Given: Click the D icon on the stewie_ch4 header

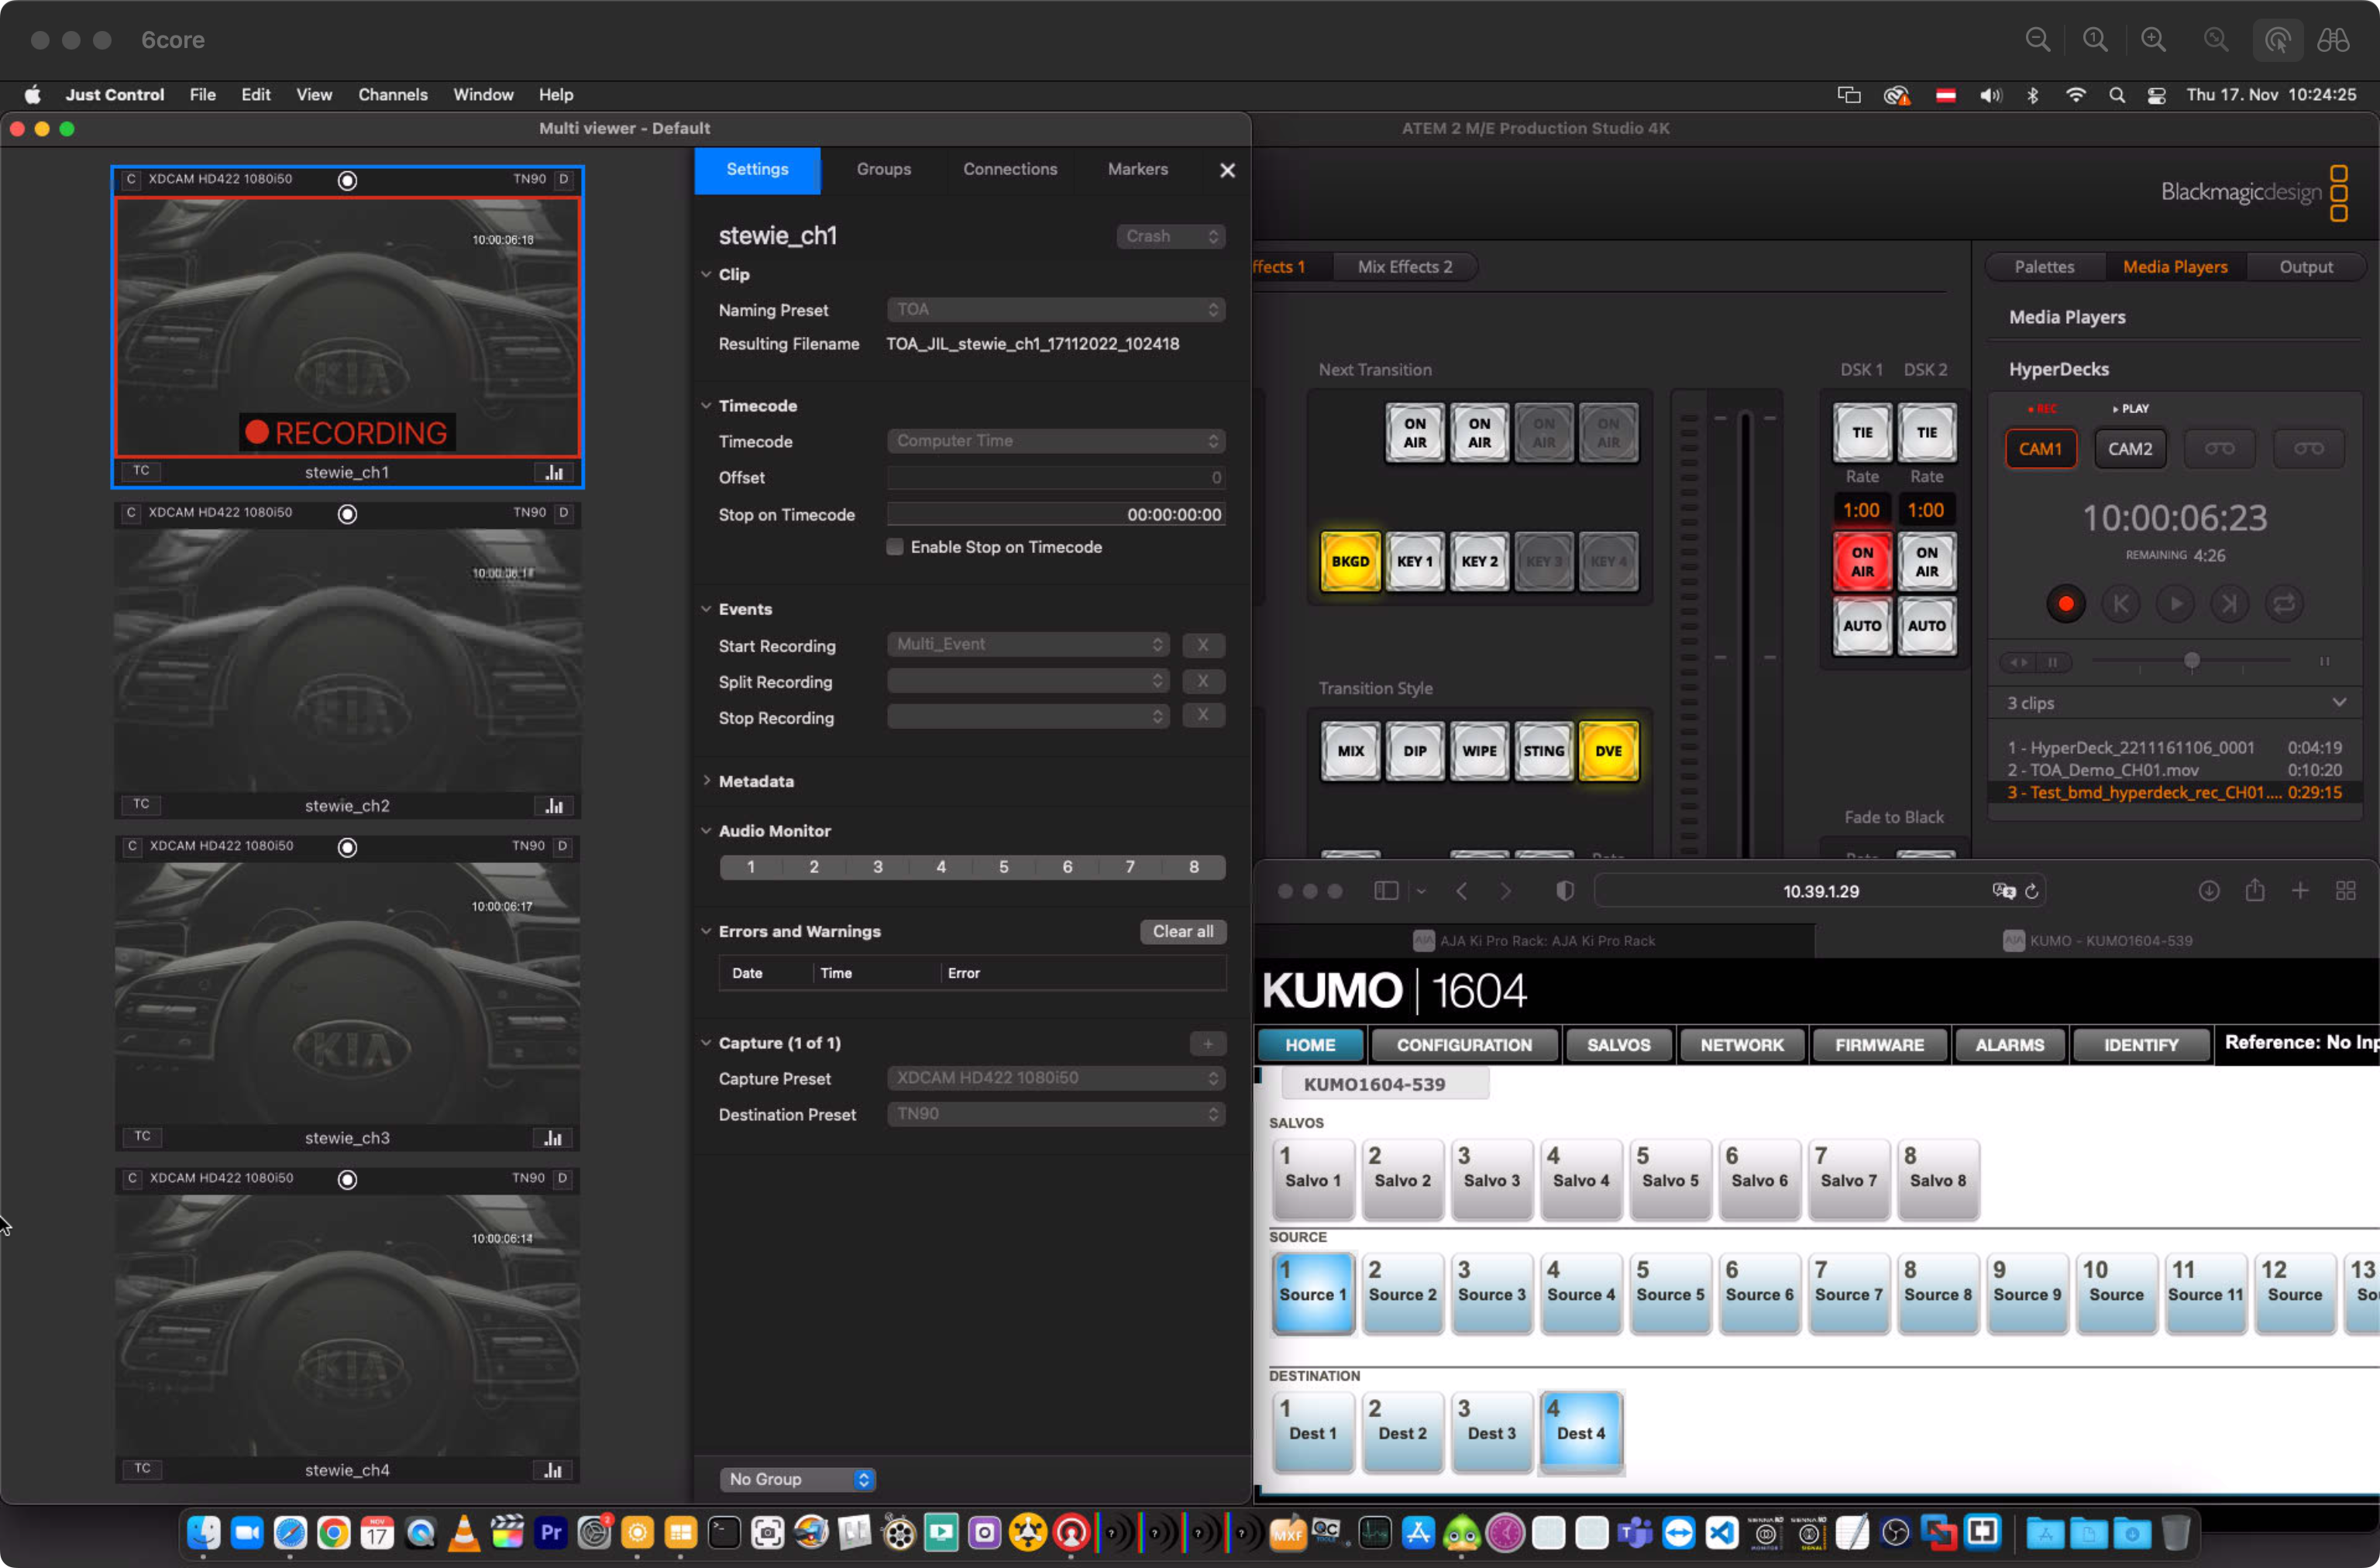Looking at the screenshot, I should click(563, 1178).
